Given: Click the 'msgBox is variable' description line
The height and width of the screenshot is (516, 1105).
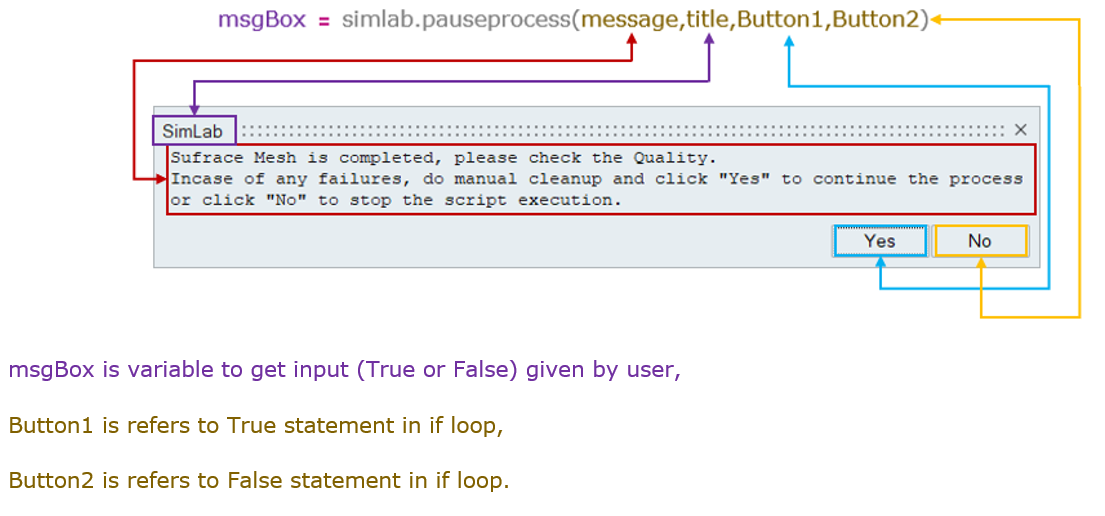Looking at the screenshot, I should point(344,370).
